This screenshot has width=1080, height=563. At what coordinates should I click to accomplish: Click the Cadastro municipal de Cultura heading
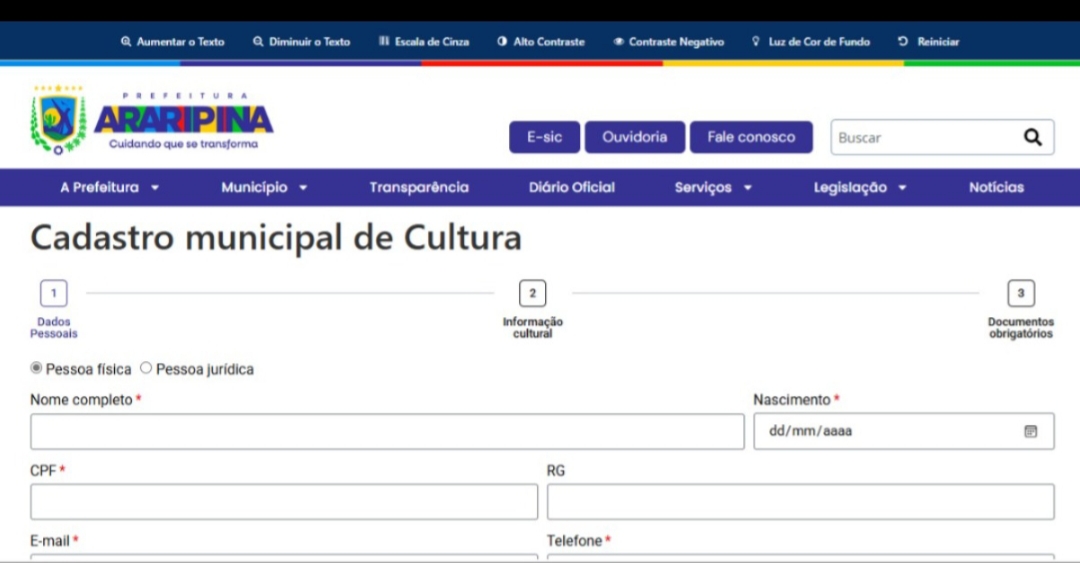276,238
